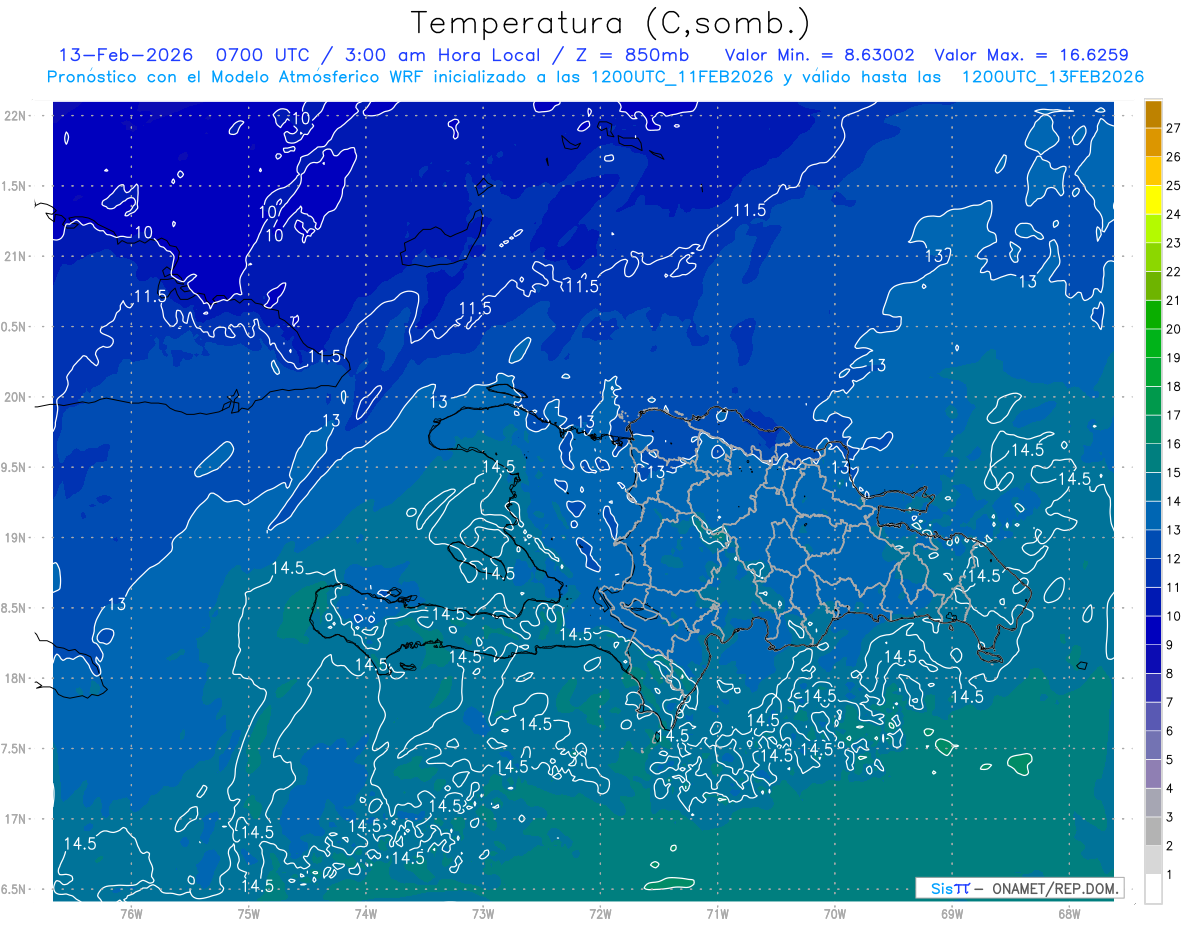Click the "73W" longitude axis label
This screenshot has height=927, width=1200.
coord(483,914)
